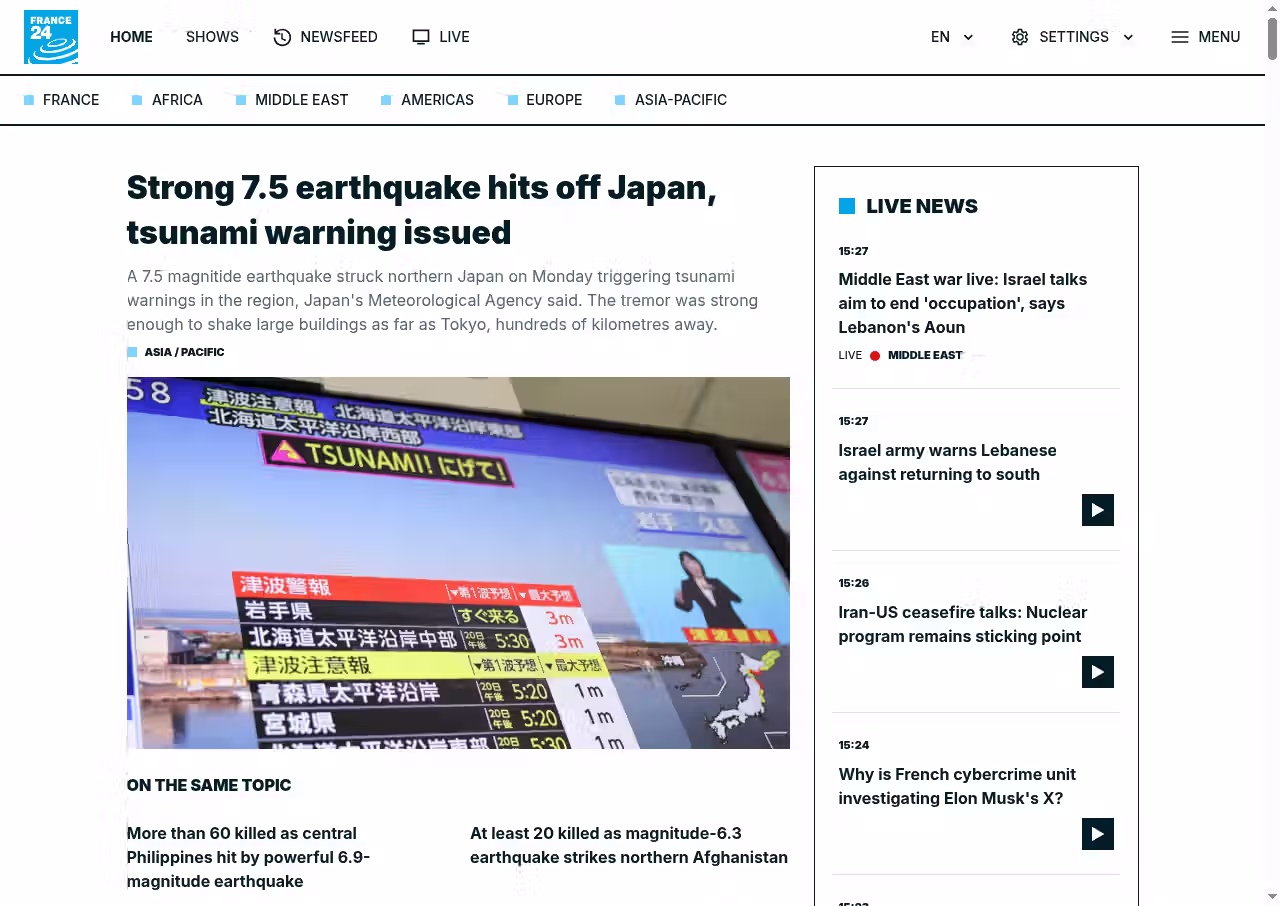This screenshot has width=1280, height=906.
Task: Play the Iran-US ceasefire talks video
Action: [1097, 672]
